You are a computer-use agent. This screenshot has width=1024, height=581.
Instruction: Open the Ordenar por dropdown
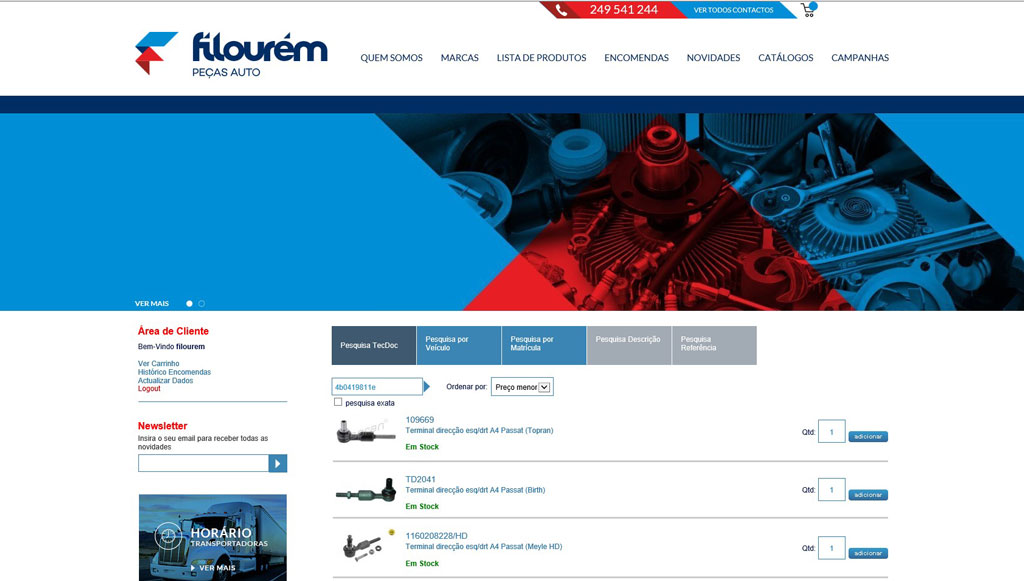521,387
